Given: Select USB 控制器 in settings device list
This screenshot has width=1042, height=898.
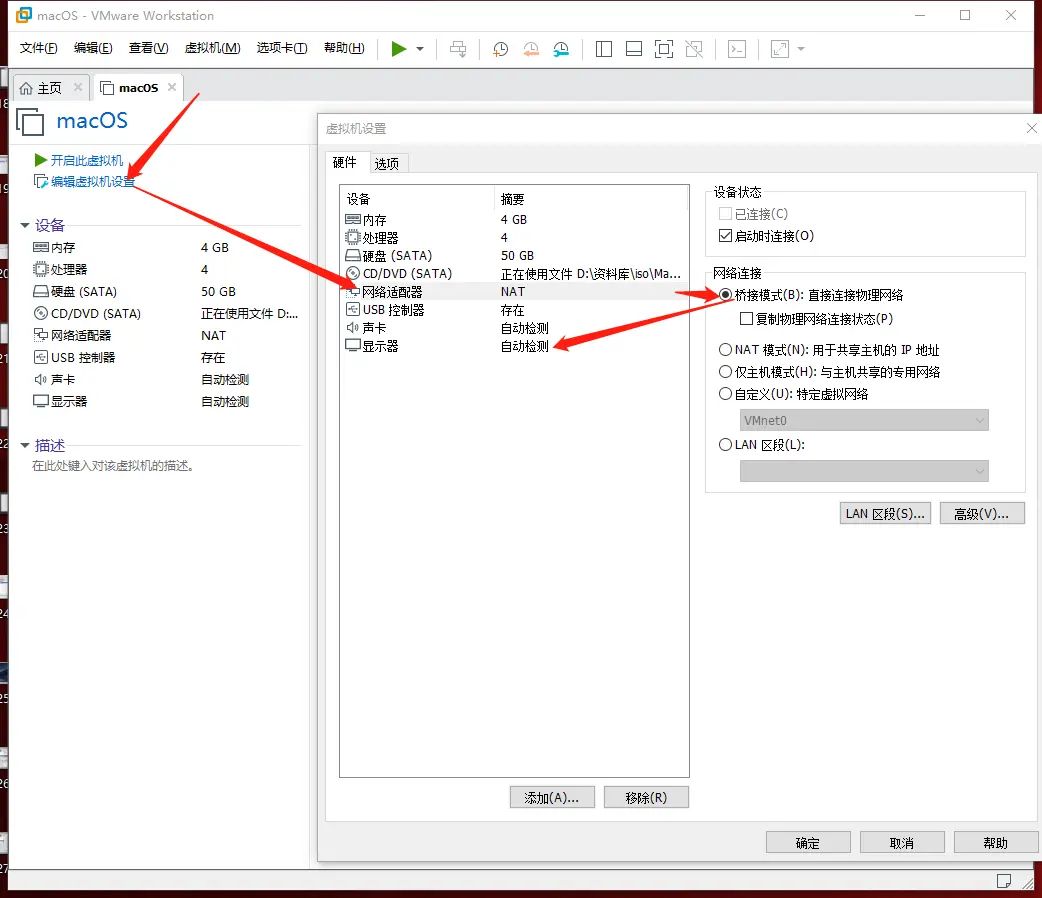Looking at the screenshot, I should [x=514, y=310].
